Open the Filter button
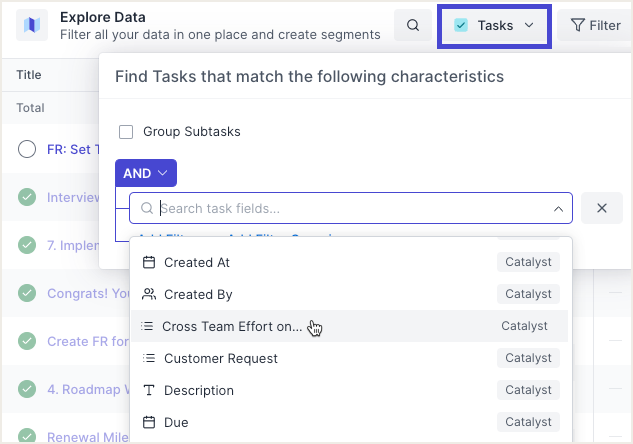Screen dimensions: 633x444 tap(595, 25)
